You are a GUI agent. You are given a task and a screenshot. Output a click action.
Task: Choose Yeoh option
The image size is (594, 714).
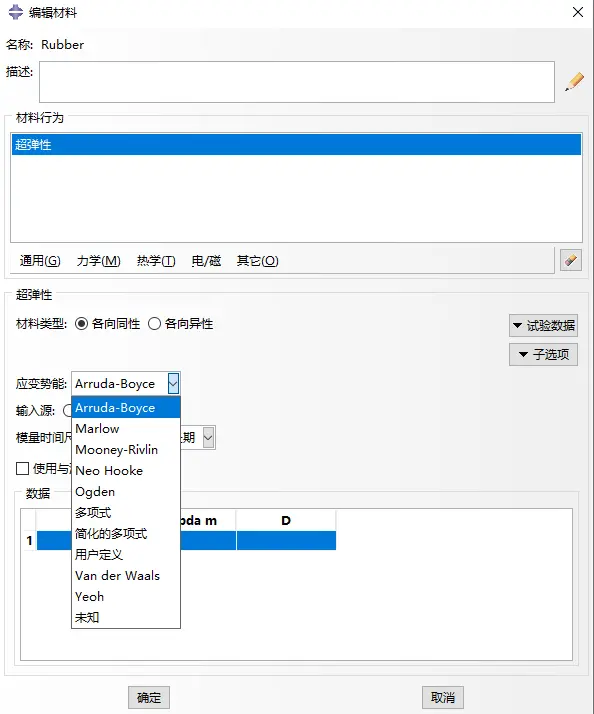point(126,597)
